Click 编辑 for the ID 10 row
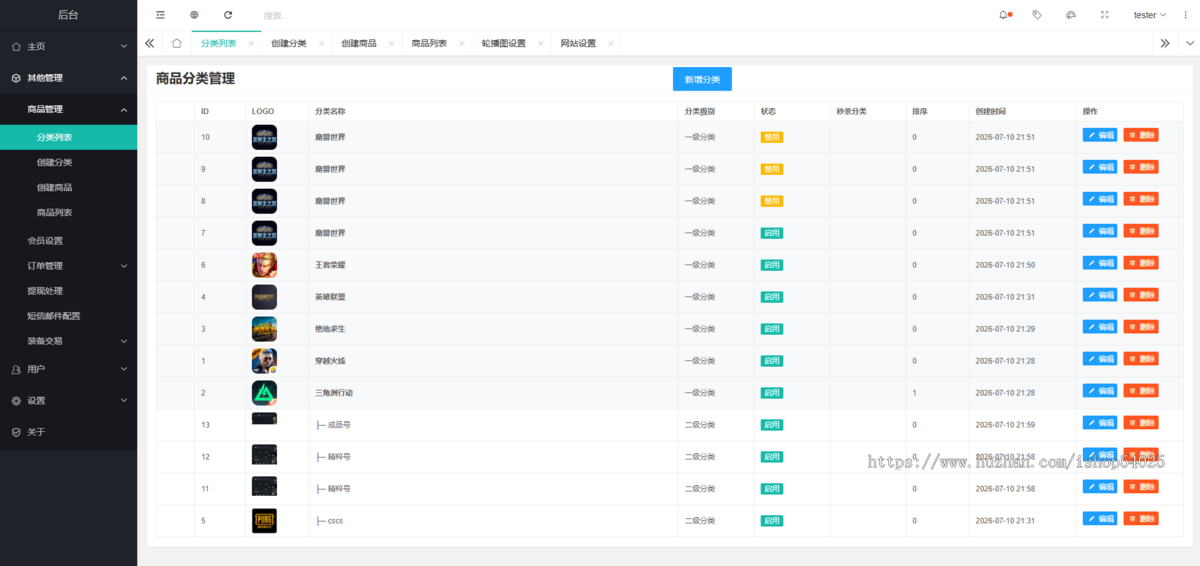This screenshot has width=1200, height=566. (1100, 135)
